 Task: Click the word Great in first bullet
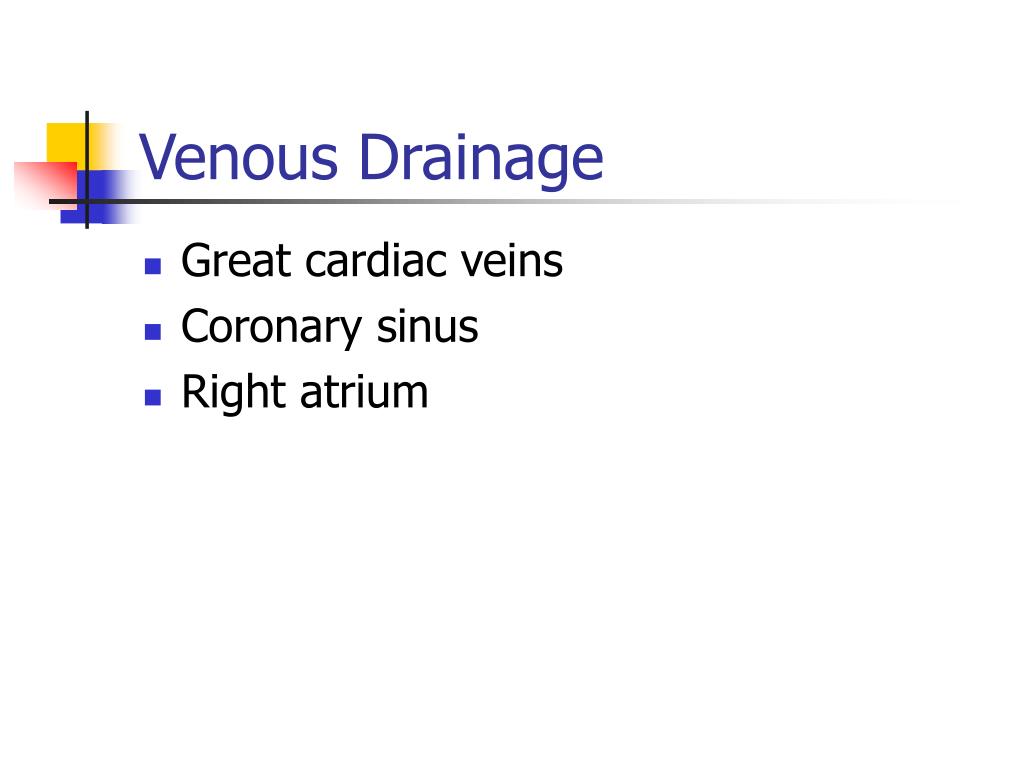click(x=236, y=260)
